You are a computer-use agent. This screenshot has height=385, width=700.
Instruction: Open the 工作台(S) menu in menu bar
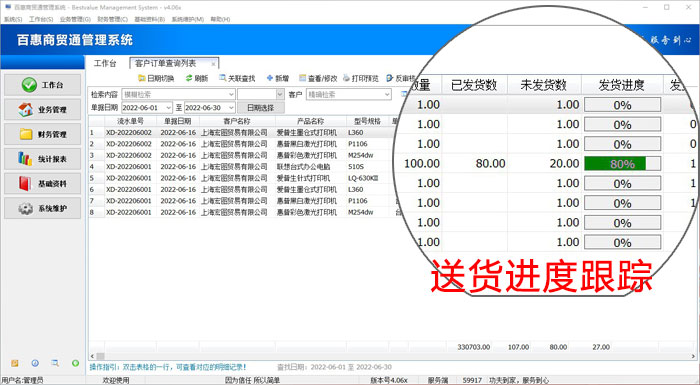tap(41, 19)
